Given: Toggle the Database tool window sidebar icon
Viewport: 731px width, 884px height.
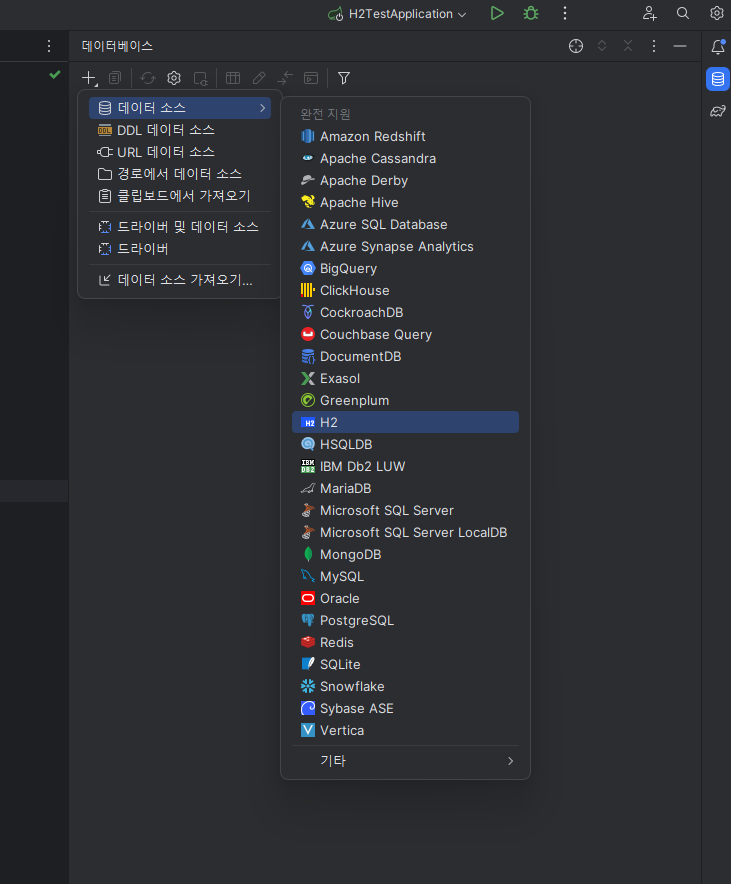Looking at the screenshot, I should coord(717,79).
